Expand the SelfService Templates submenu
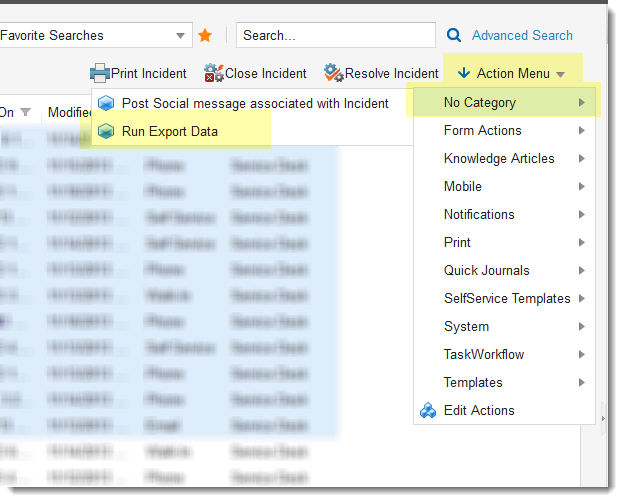Viewport: 623px width, 502px height. pyautogui.click(x=504, y=298)
